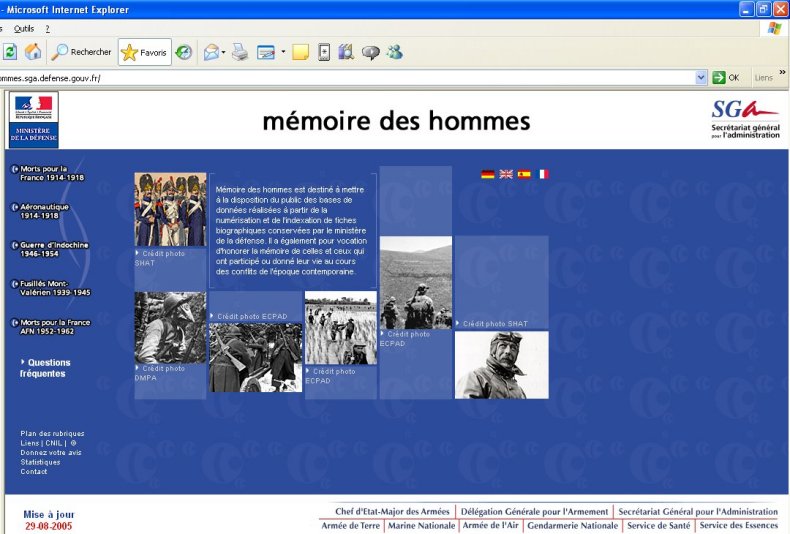This screenshot has height=534, width=790.
Task: Click the Napoleonic grenadiers thumbnail
Action: coord(170,209)
